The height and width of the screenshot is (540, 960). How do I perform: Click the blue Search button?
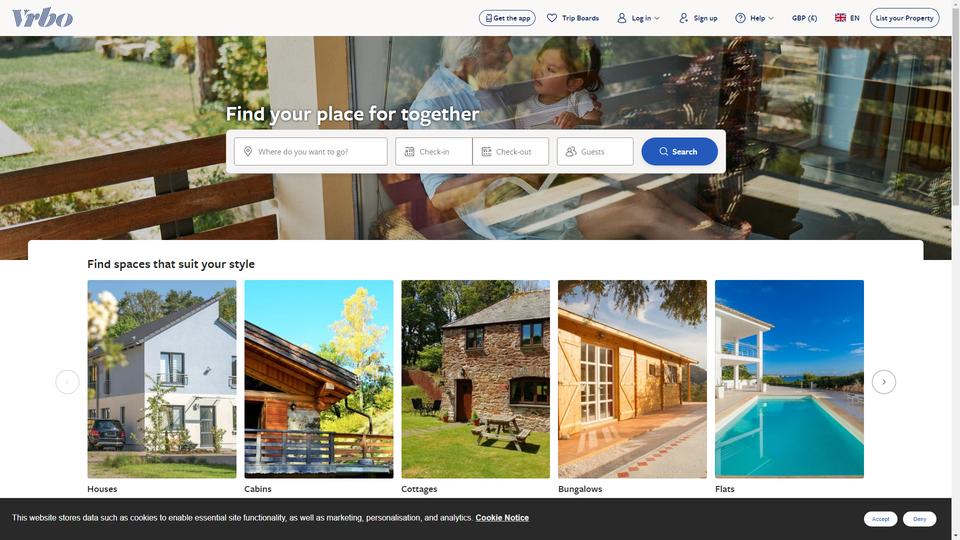tap(679, 151)
